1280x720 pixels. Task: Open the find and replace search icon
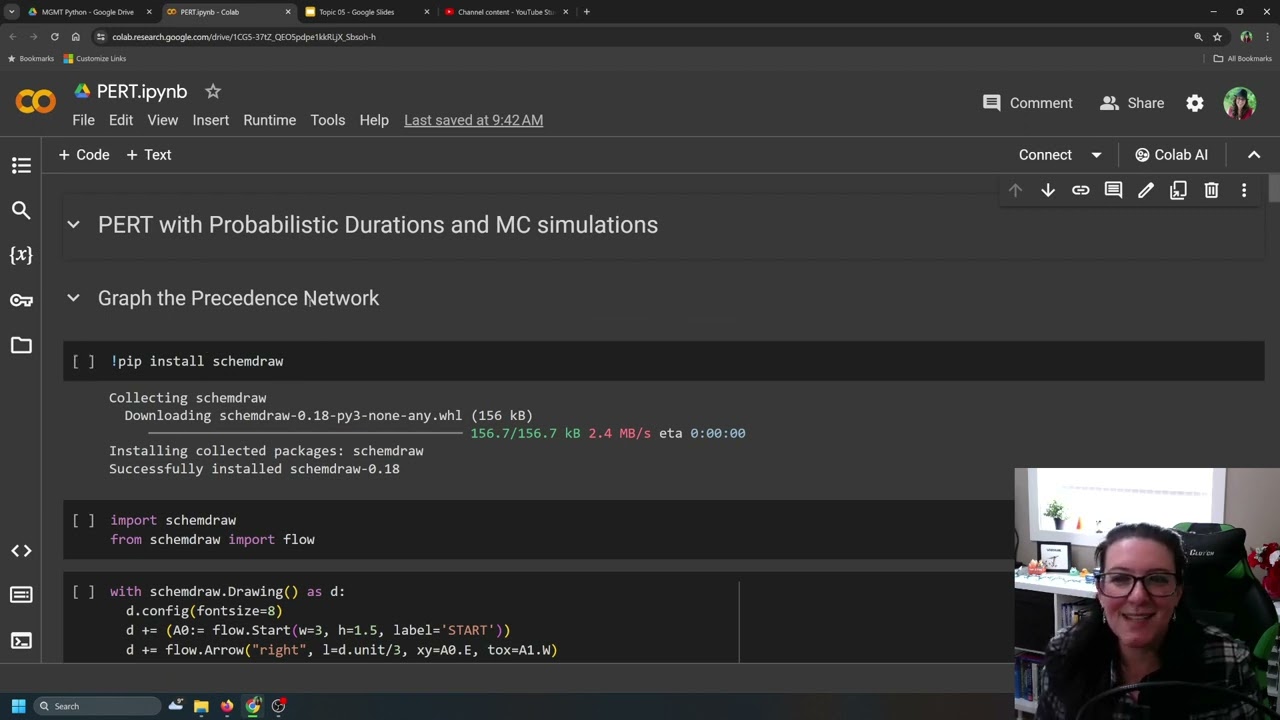(x=21, y=210)
